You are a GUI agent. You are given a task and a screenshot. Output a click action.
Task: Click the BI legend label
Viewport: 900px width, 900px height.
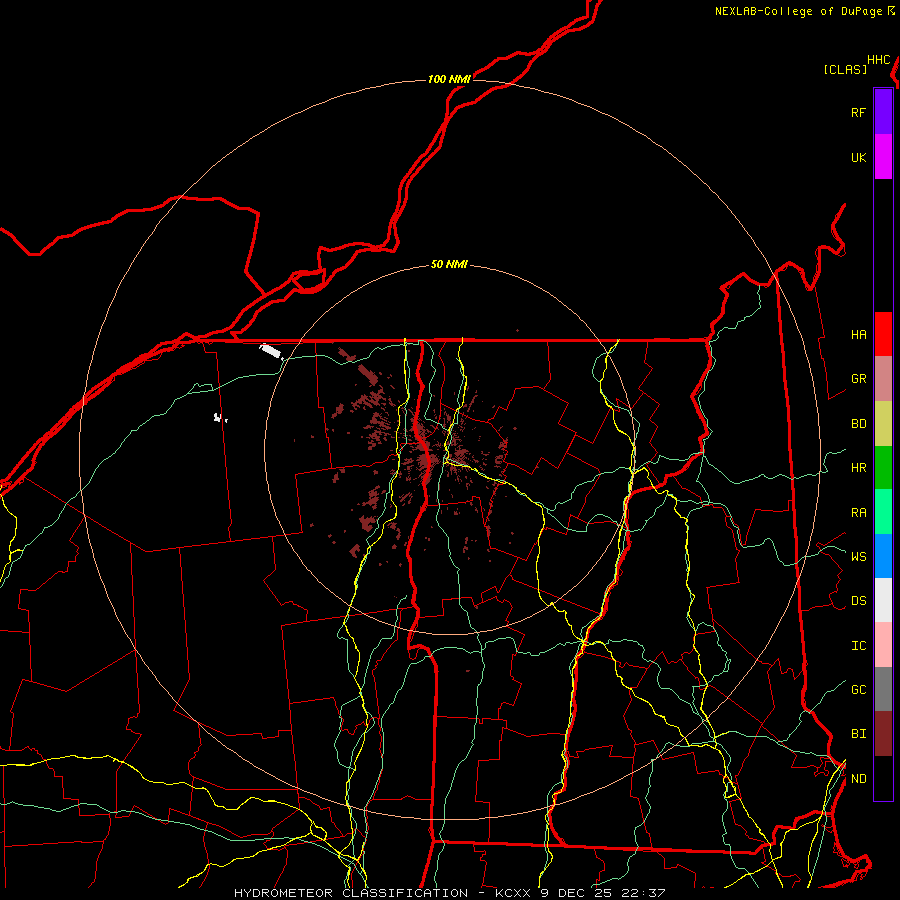858,734
